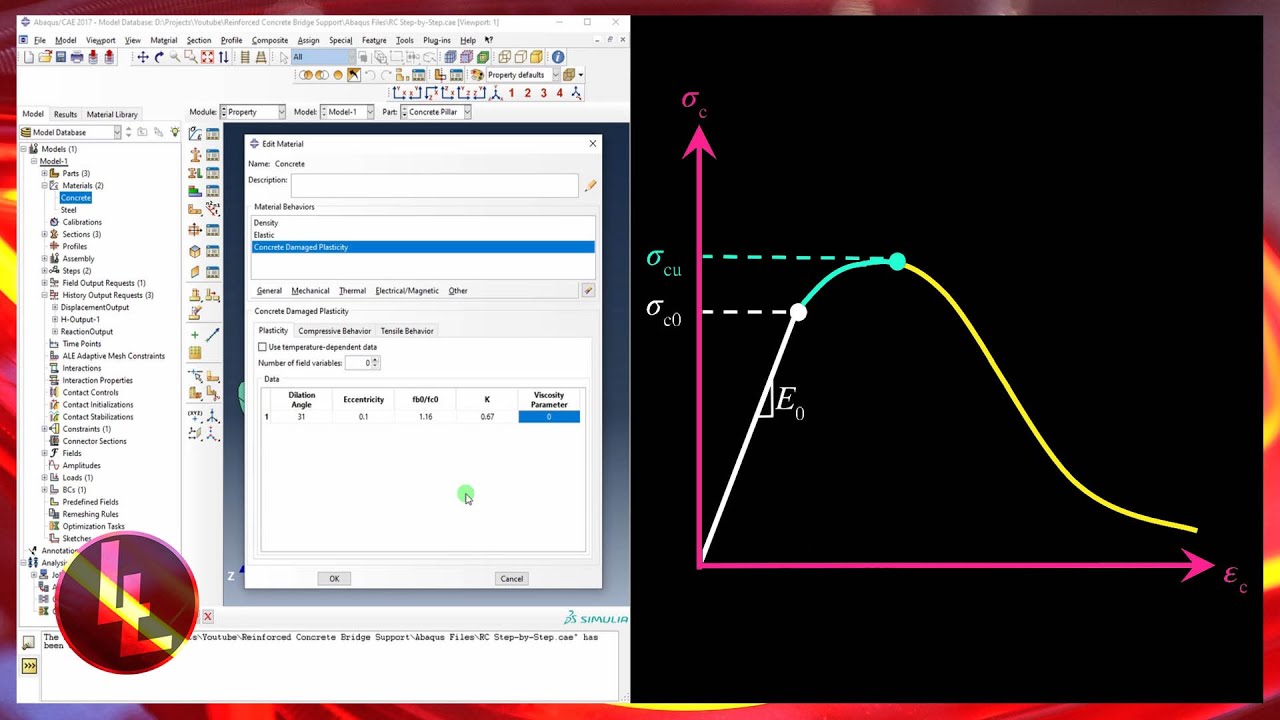
Task: Select Steel in the model tree
Action: 68,210
